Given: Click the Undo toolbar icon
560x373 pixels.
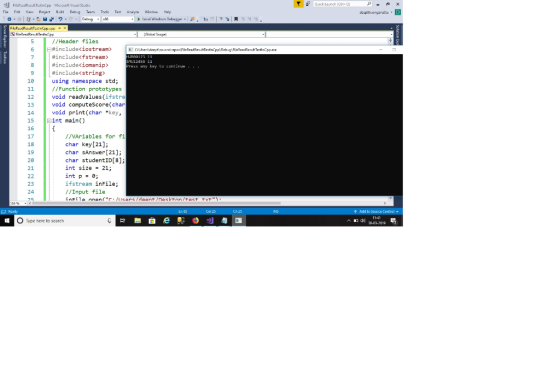Looking at the screenshot, I should coord(60,19).
